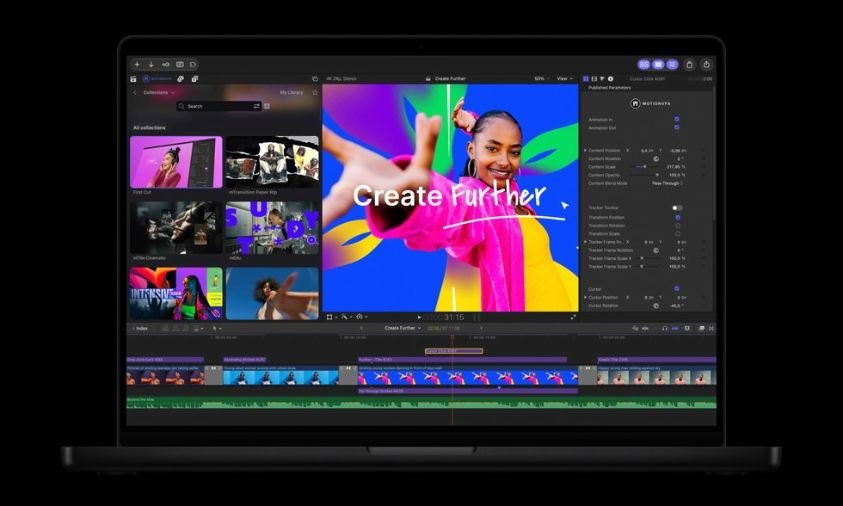Screen dimensions: 843x506
Task: Open the Create Further timeline project dropdown
Action: click(402, 328)
